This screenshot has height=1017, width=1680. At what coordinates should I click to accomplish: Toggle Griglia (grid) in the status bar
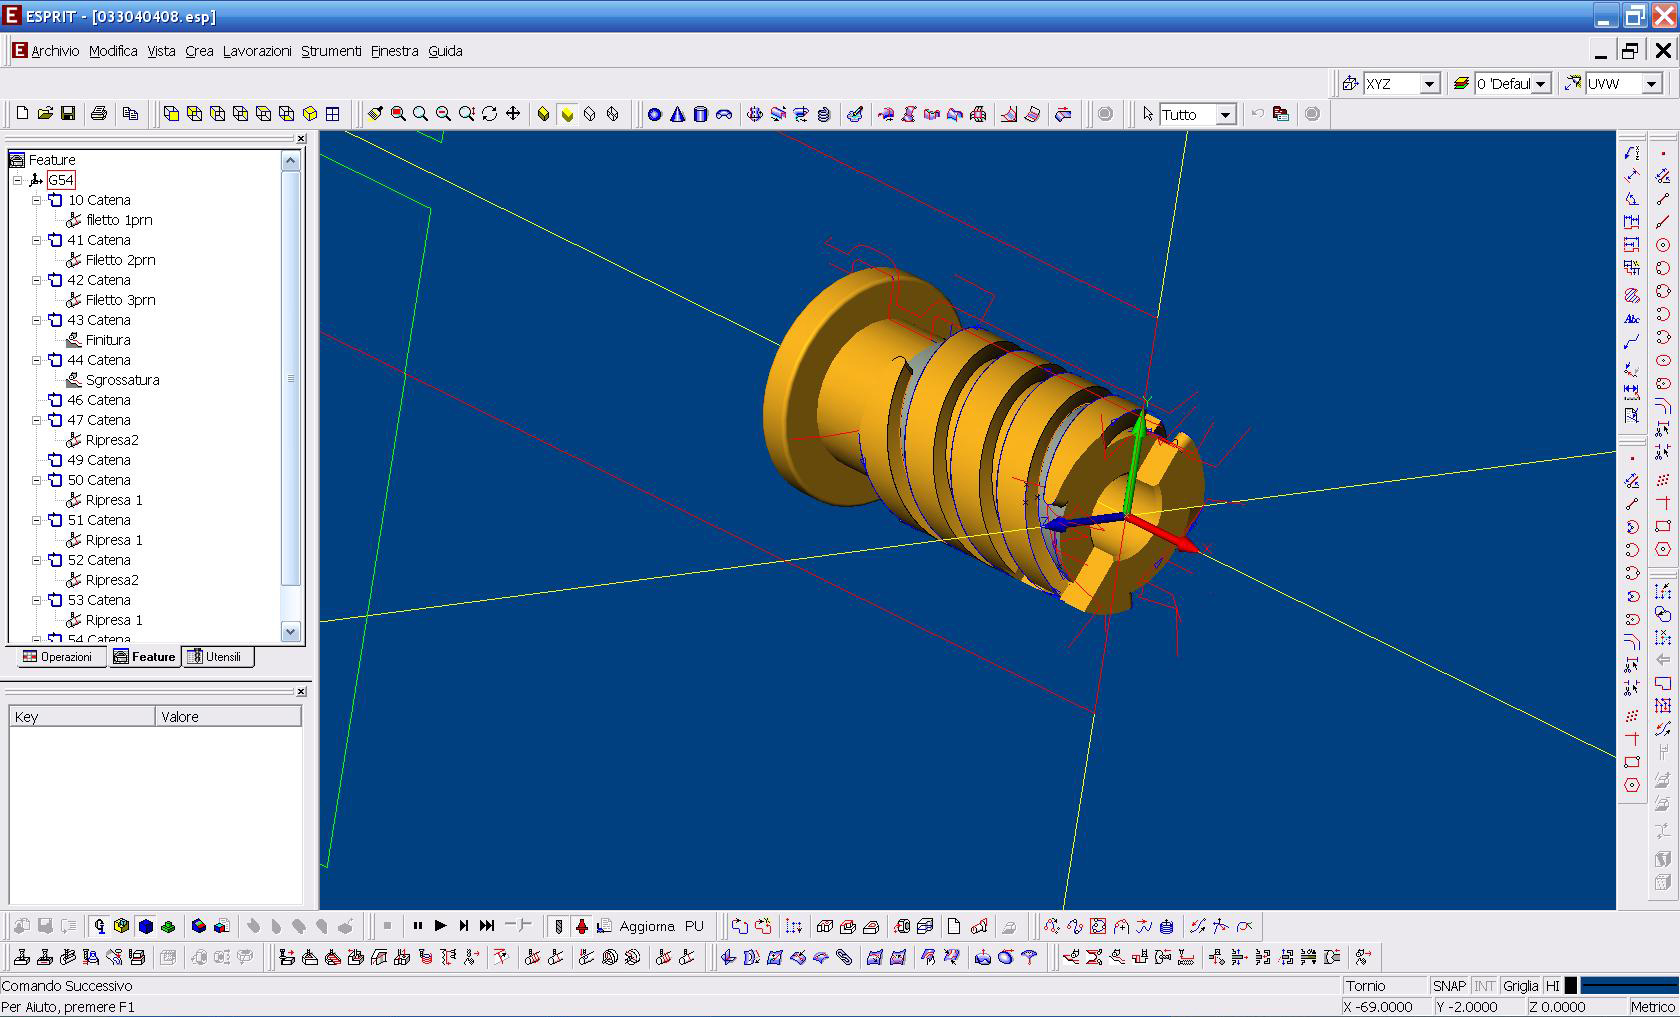1520,986
